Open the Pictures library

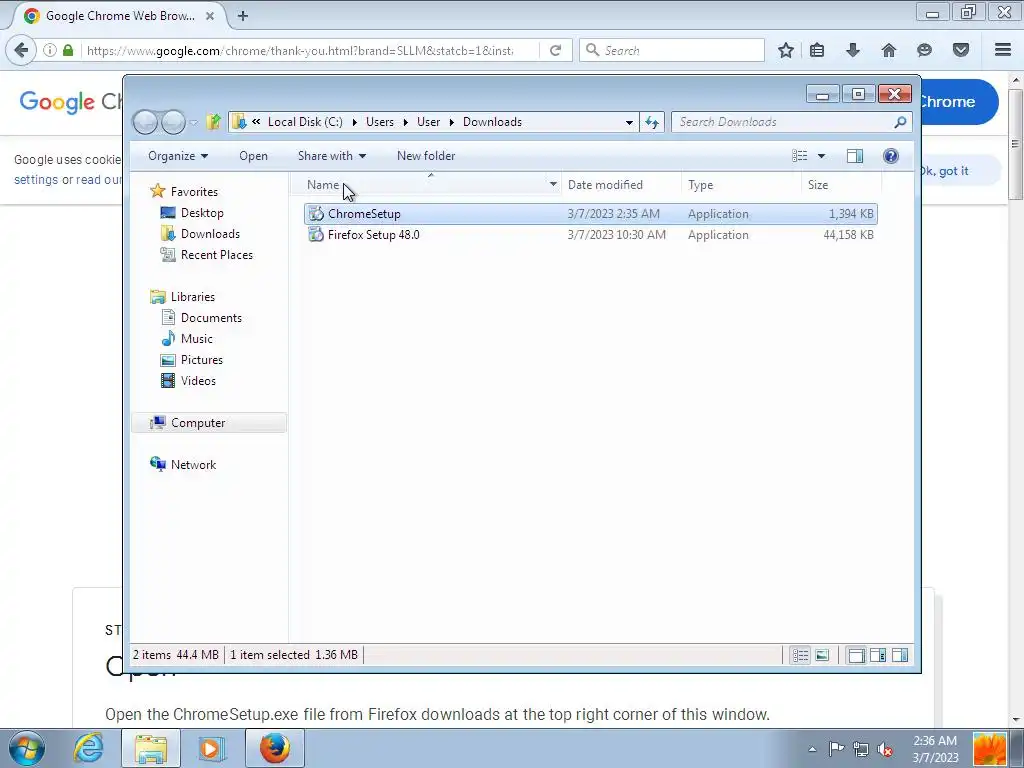[x=202, y=359]
